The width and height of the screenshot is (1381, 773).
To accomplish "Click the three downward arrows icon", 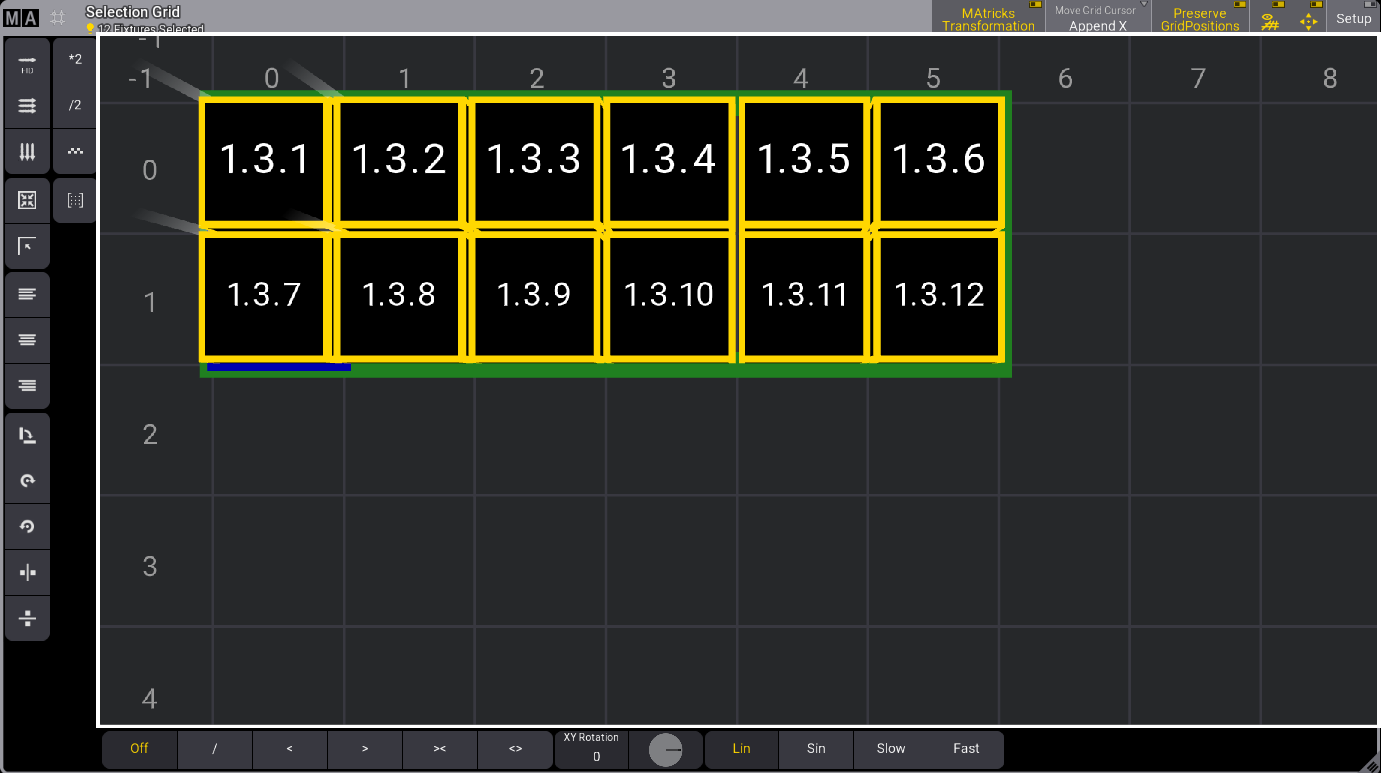I will tap(27, 152).
